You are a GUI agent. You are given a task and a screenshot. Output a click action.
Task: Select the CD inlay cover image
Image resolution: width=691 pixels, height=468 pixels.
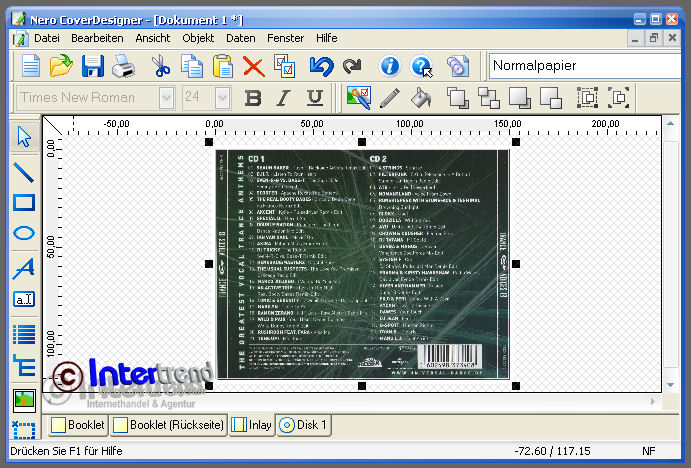[x=362, y=264]
